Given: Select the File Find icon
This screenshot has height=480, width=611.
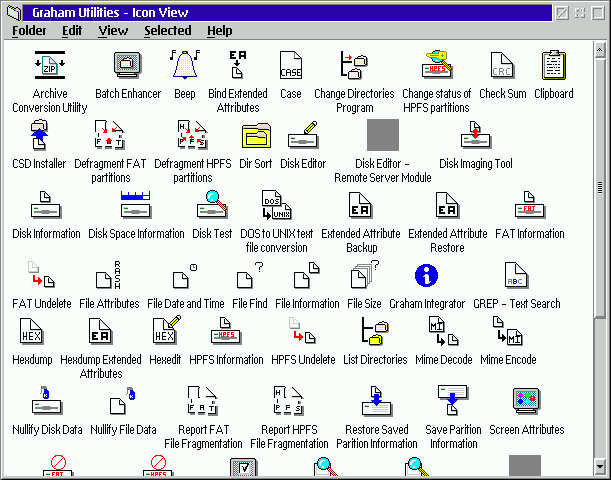Looking at the screenshot, I should tap(249, 276).
